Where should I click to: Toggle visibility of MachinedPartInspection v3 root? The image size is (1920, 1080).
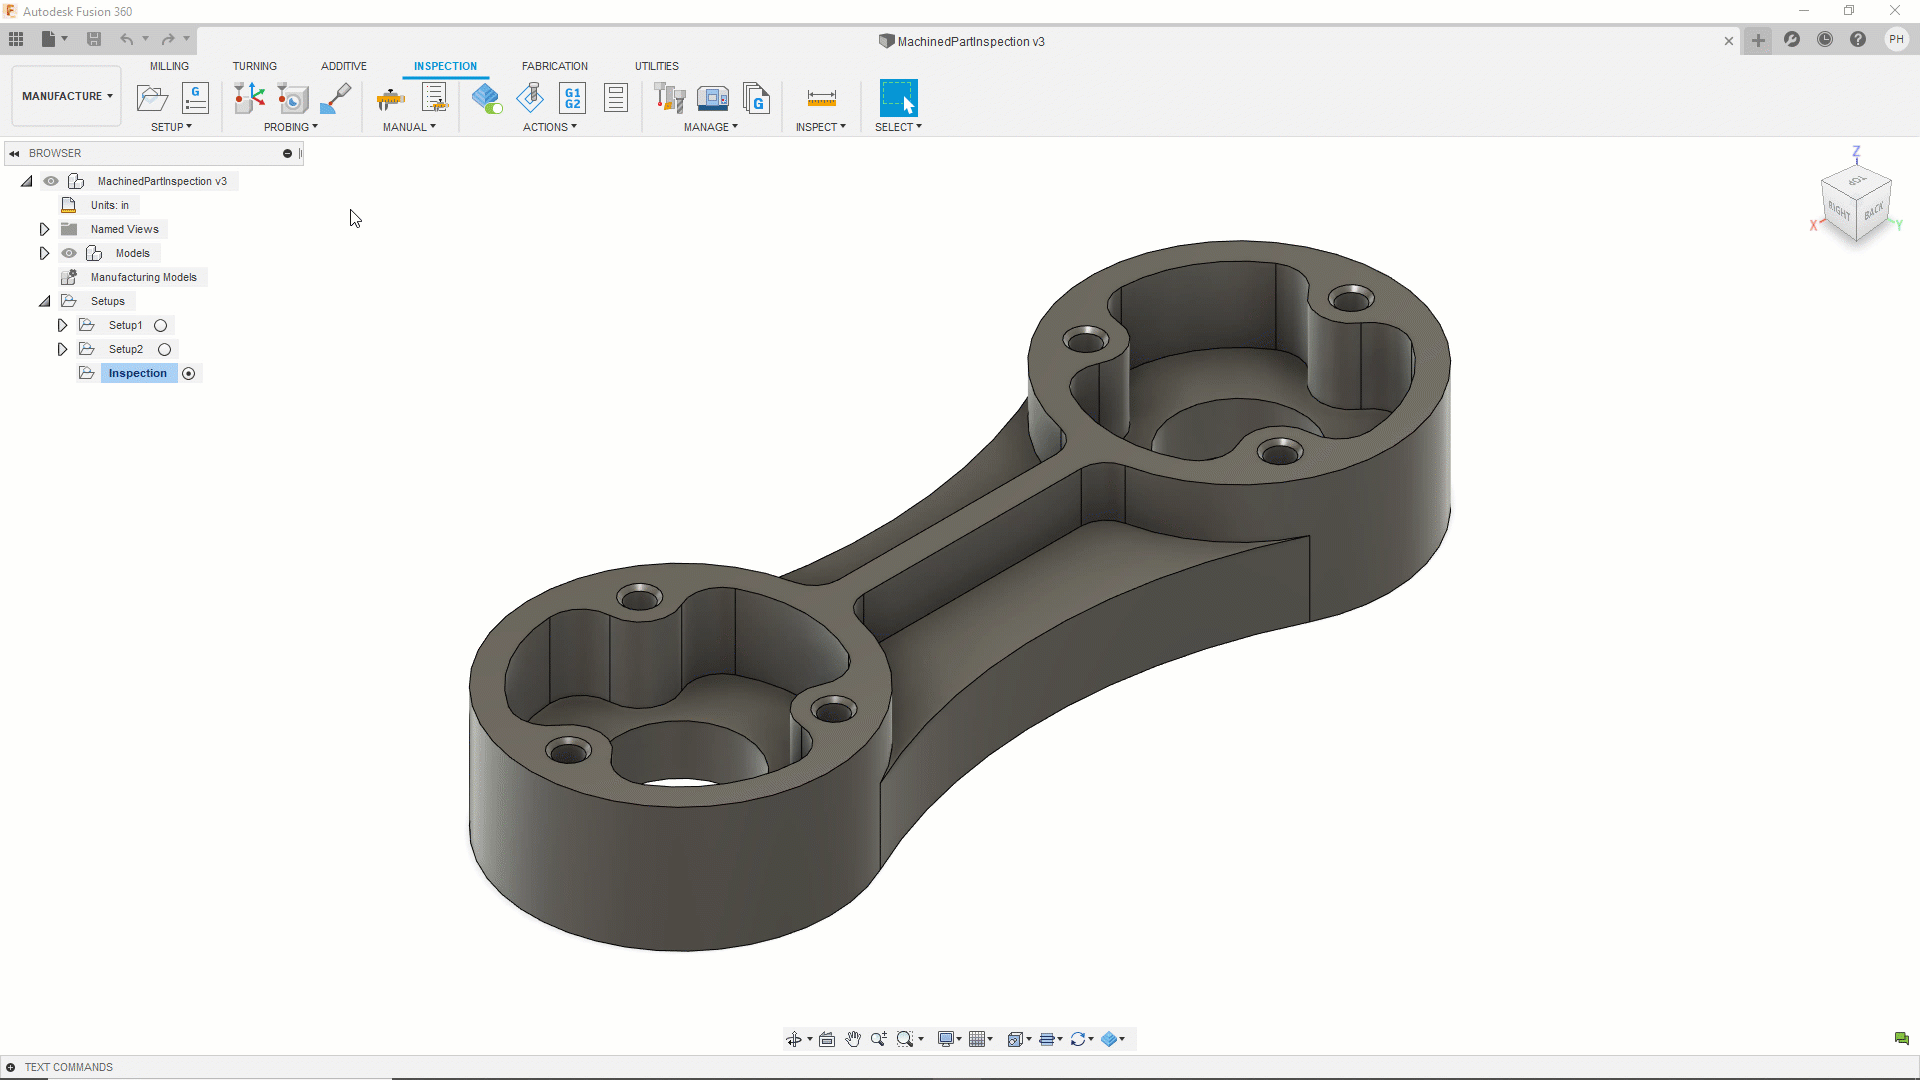pyautogui.click(x=51, y=181)
